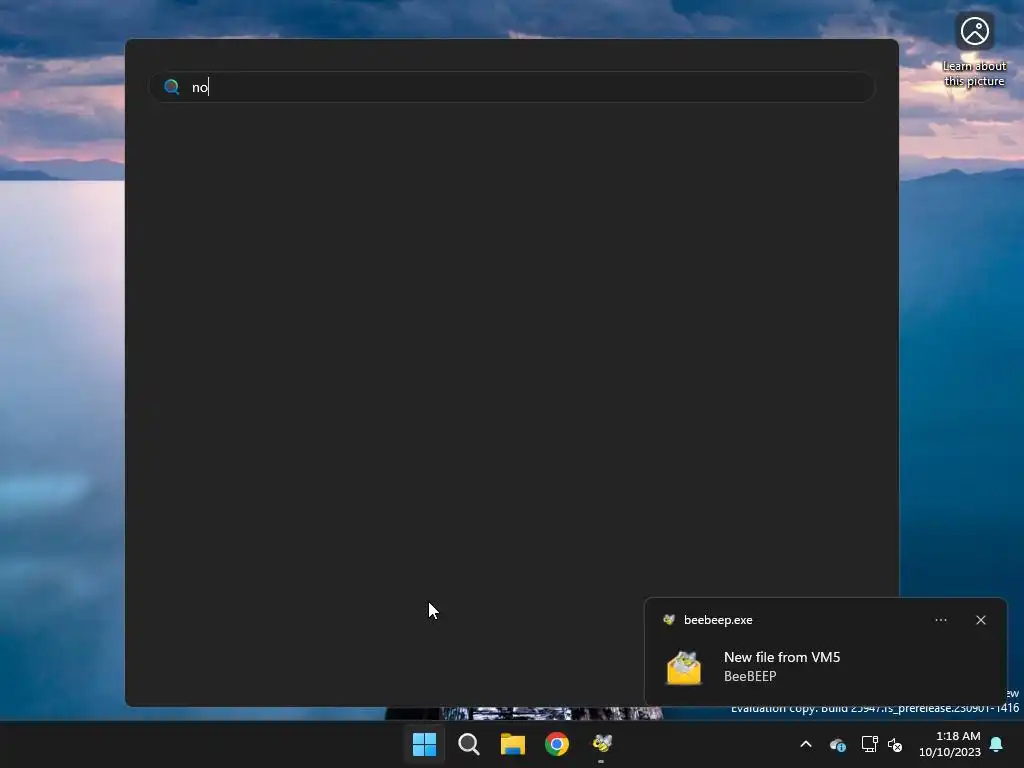Click the muted volume tray icon

[x=895, y=744]
